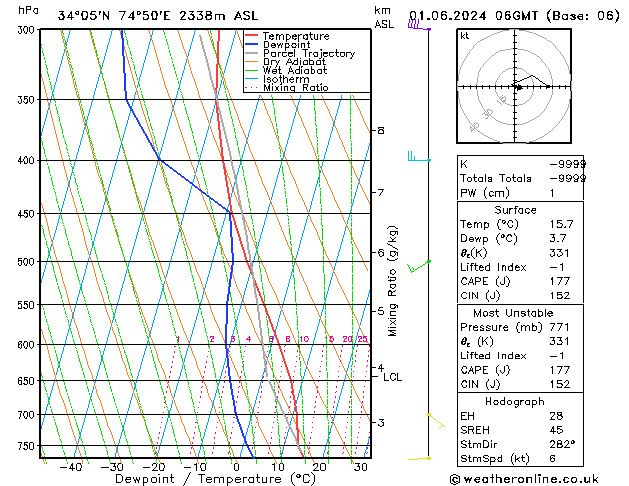Click the 450 hPa pressure label
This screenshot has width=629, height=486.
(28, 214)
